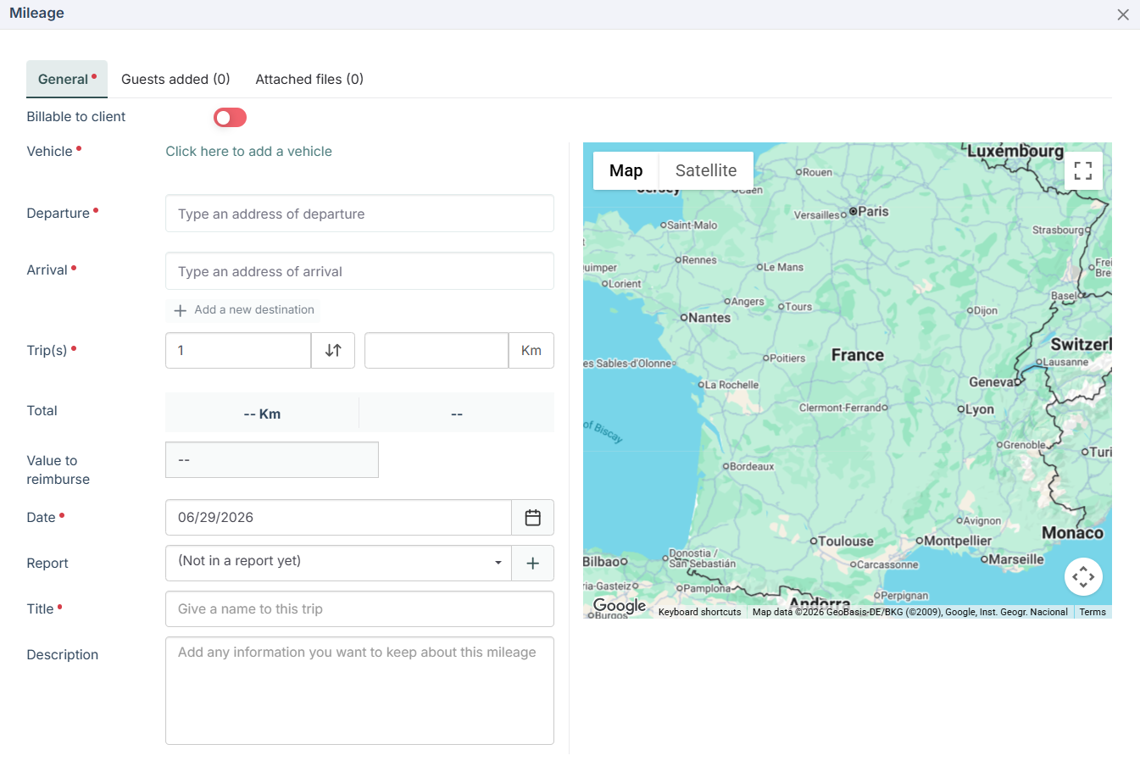Click the Google logo on map

(x=619, y=605)
